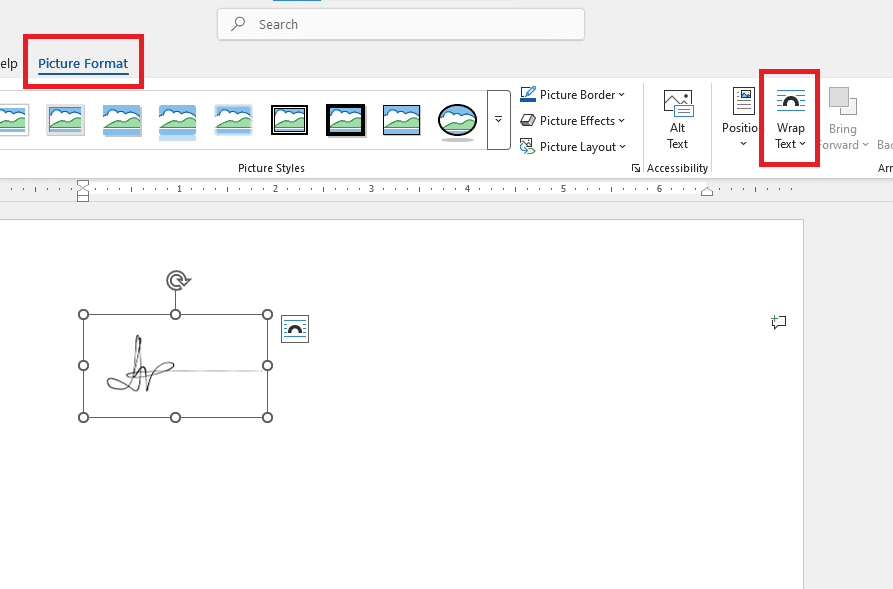
Task: Apply the Double Frame Black picture style
Action: pos(289,120)
